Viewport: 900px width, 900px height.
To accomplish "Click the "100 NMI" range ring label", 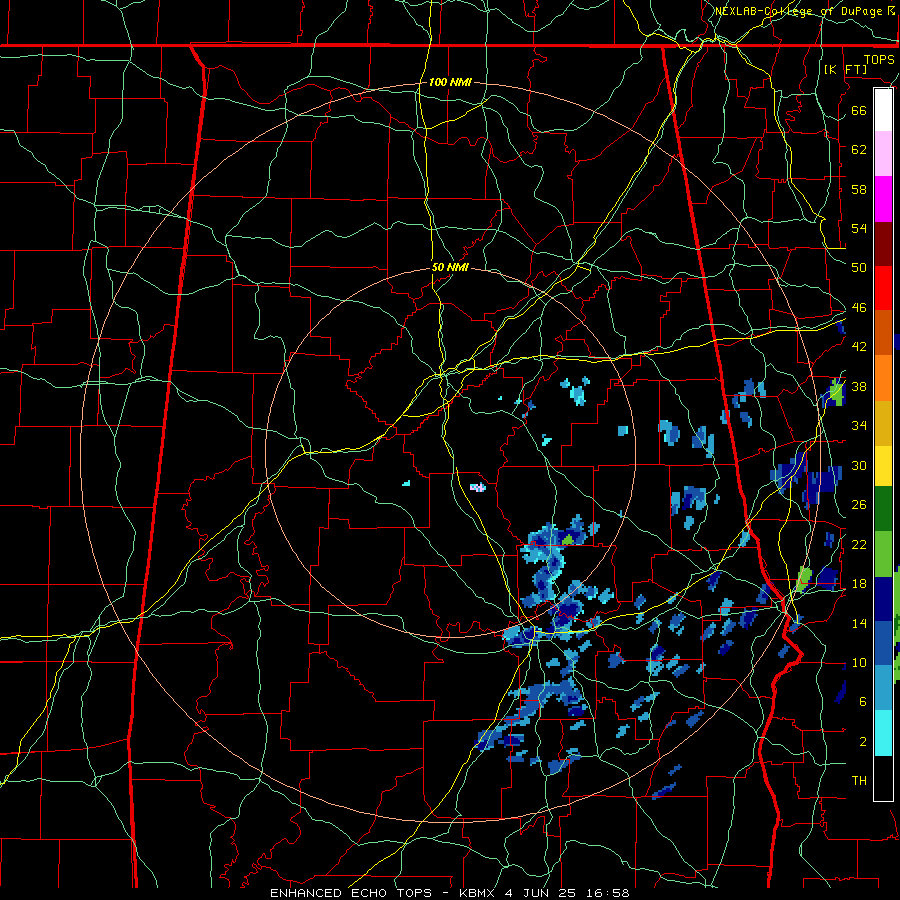I will tap(450, 82).
